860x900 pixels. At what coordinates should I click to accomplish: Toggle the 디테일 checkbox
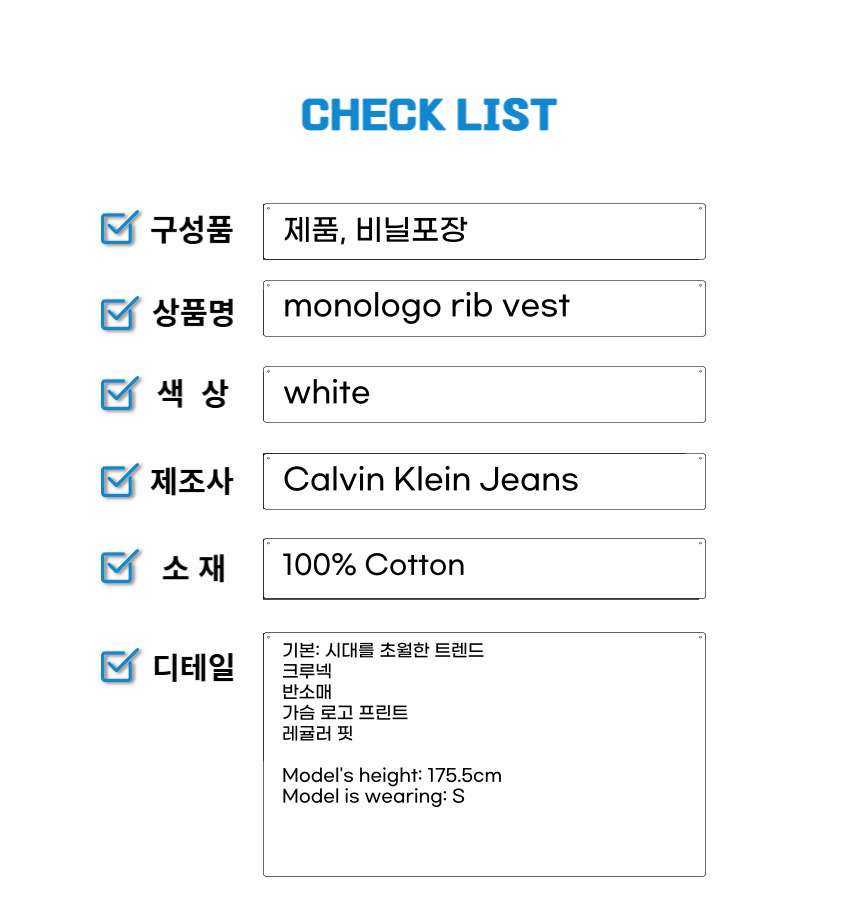[x=119, y=666]
